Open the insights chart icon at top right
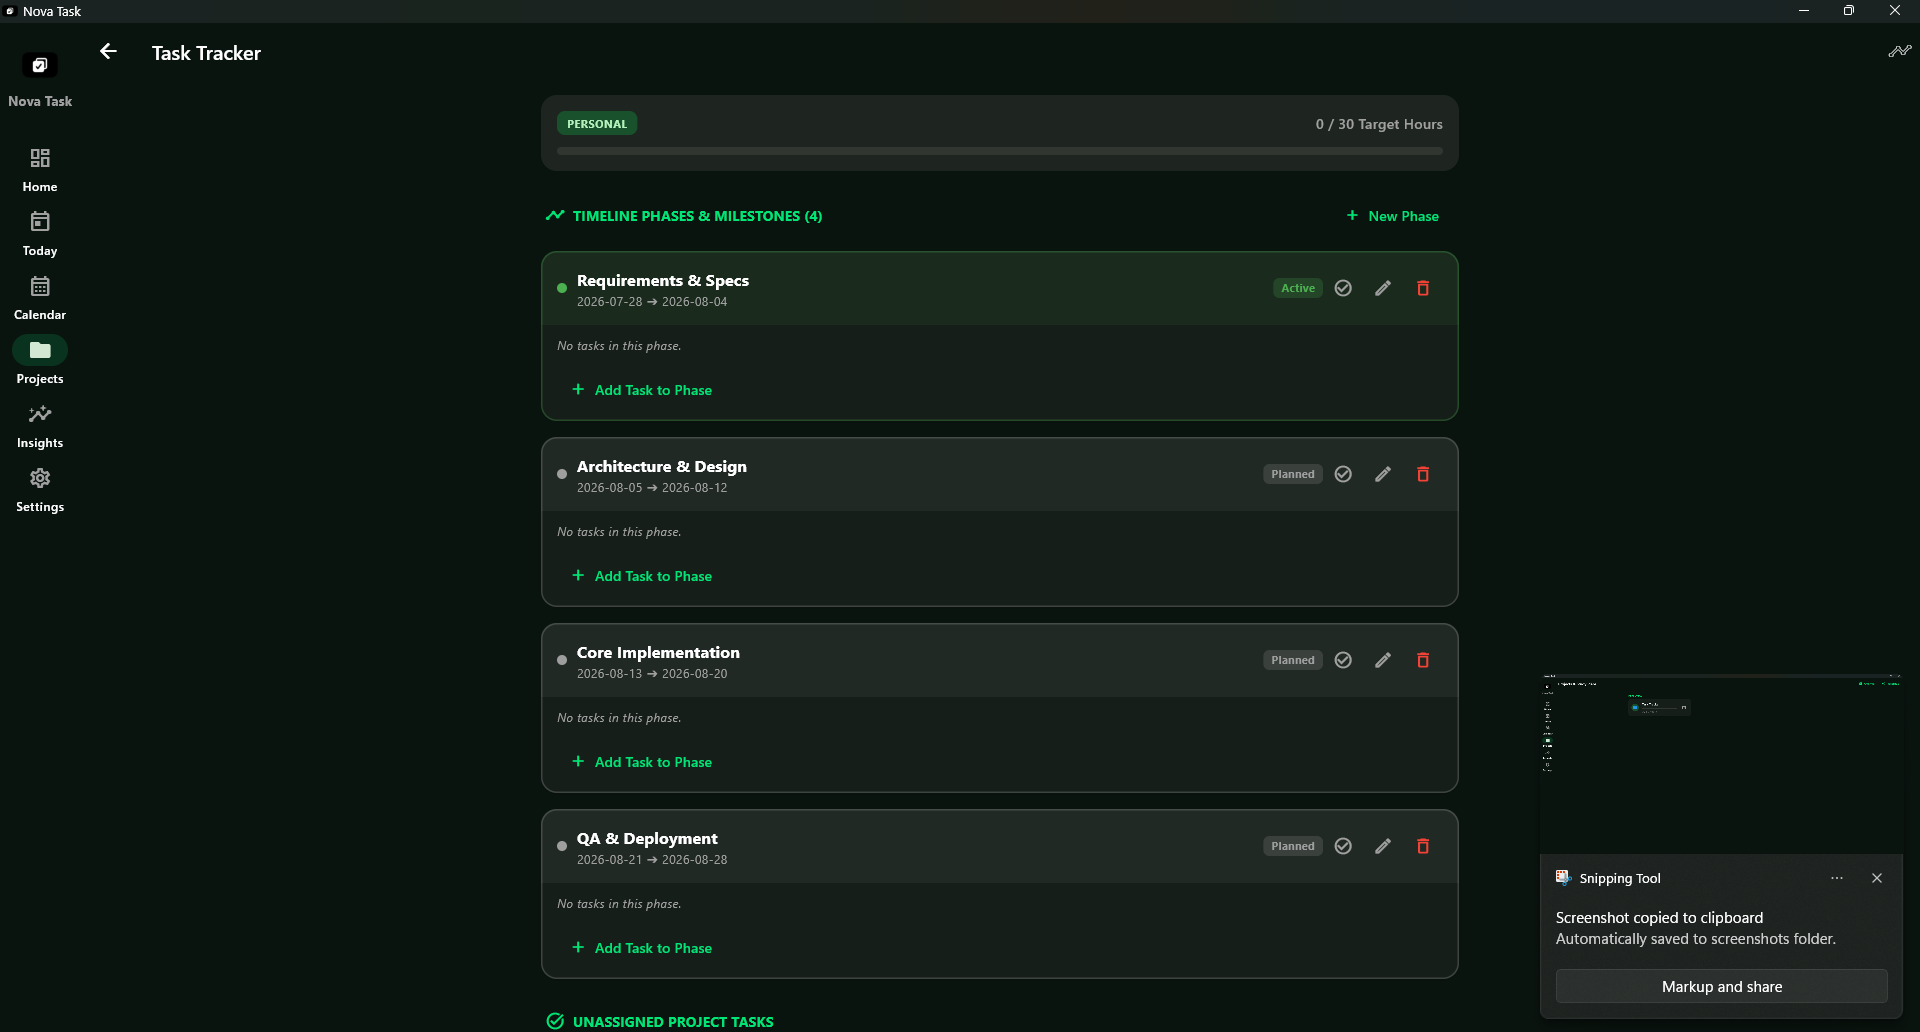Screen dimensions: 1920x1032 pyautogui.click(x=1899, y=51)
